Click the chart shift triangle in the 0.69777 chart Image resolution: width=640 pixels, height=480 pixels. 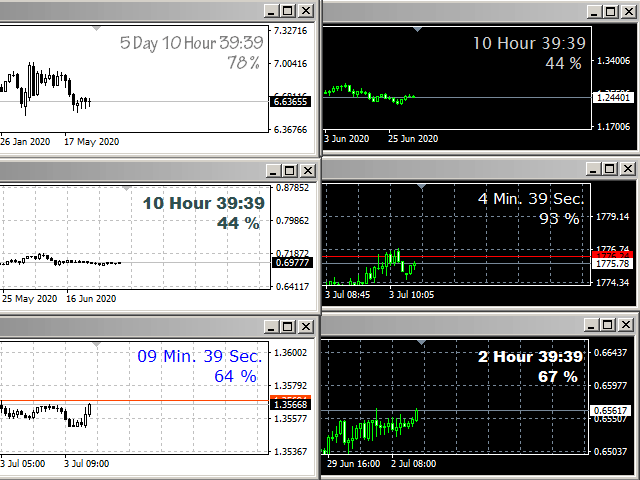(126, 187)
